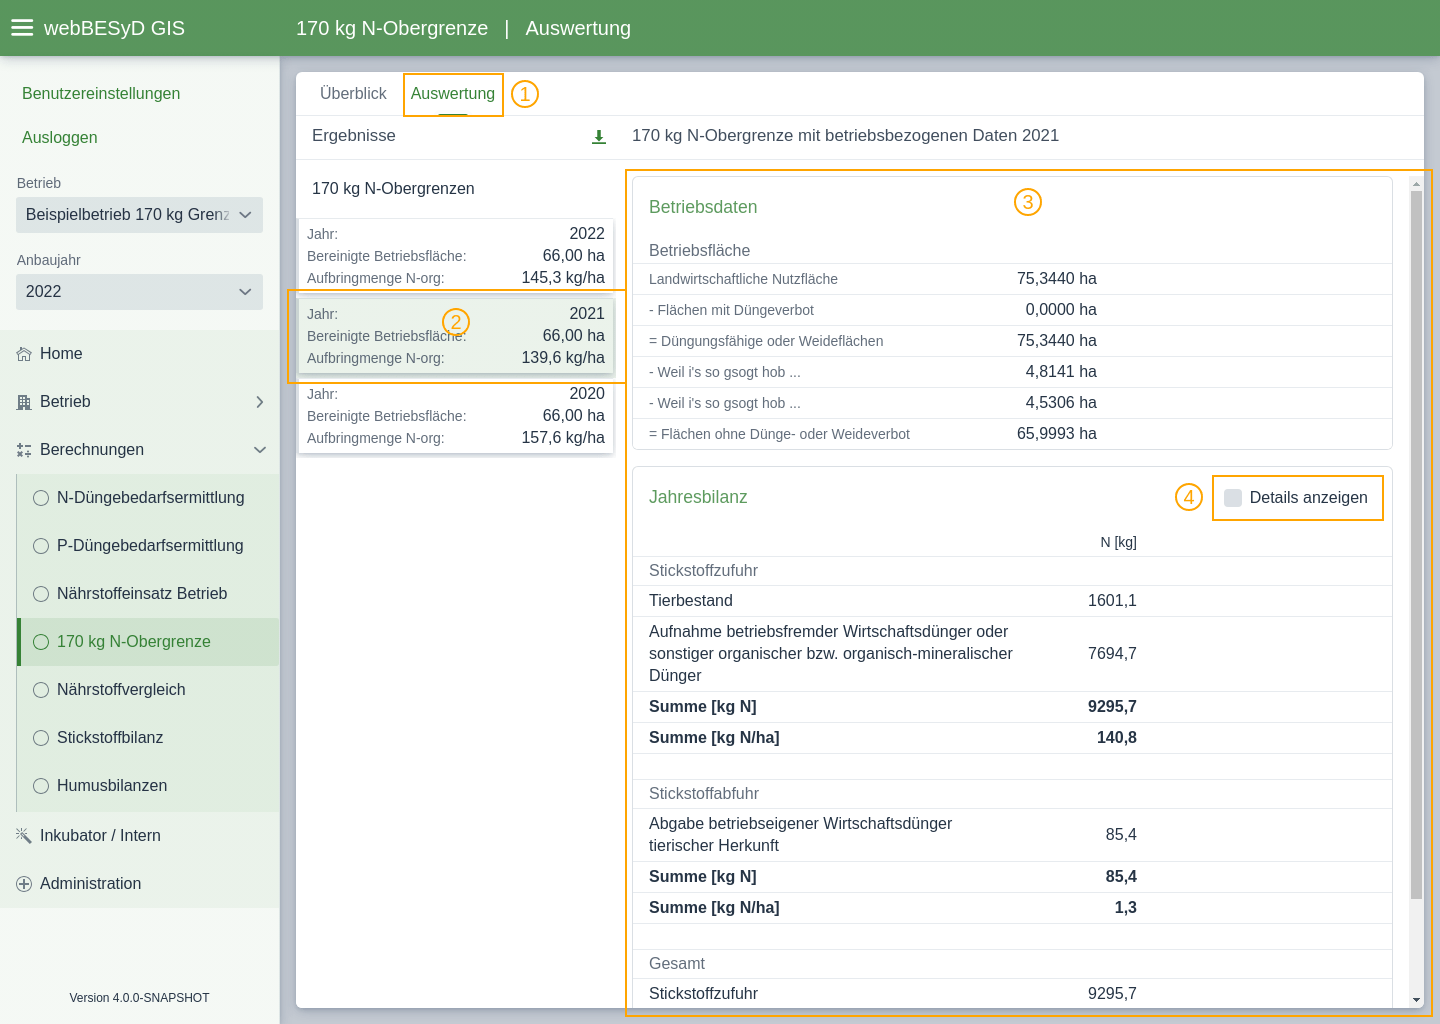
Task: Click the Stickstoffabfuhr subsection heading
Action: coord(704,794)
